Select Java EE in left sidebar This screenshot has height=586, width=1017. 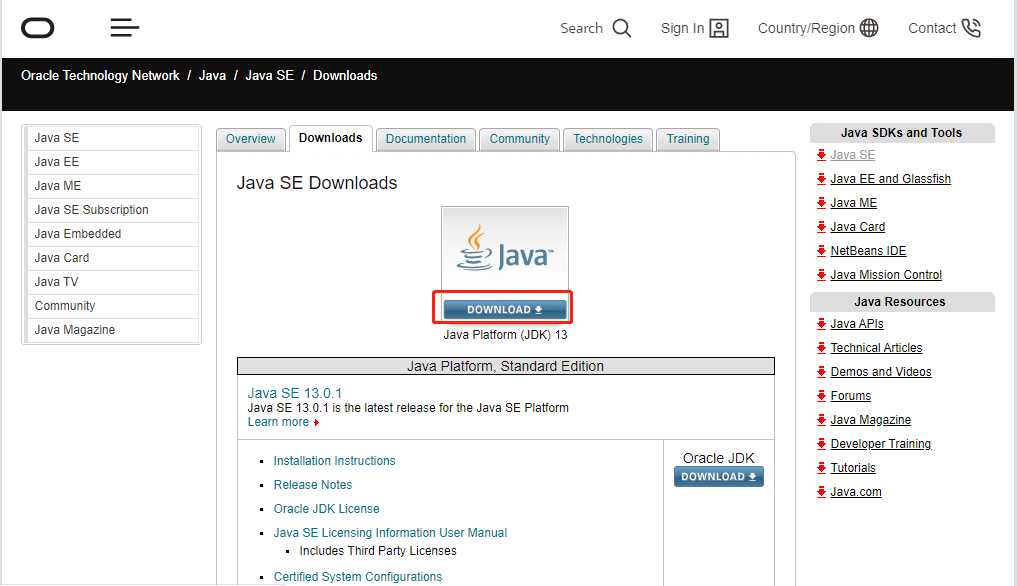(x=113, y=162)
